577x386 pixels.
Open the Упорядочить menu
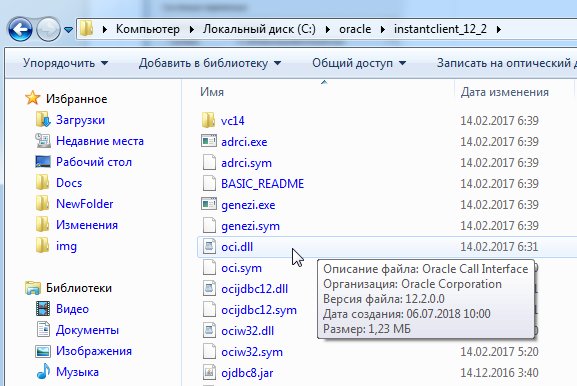pyautogui.click(x=66, y=63)
